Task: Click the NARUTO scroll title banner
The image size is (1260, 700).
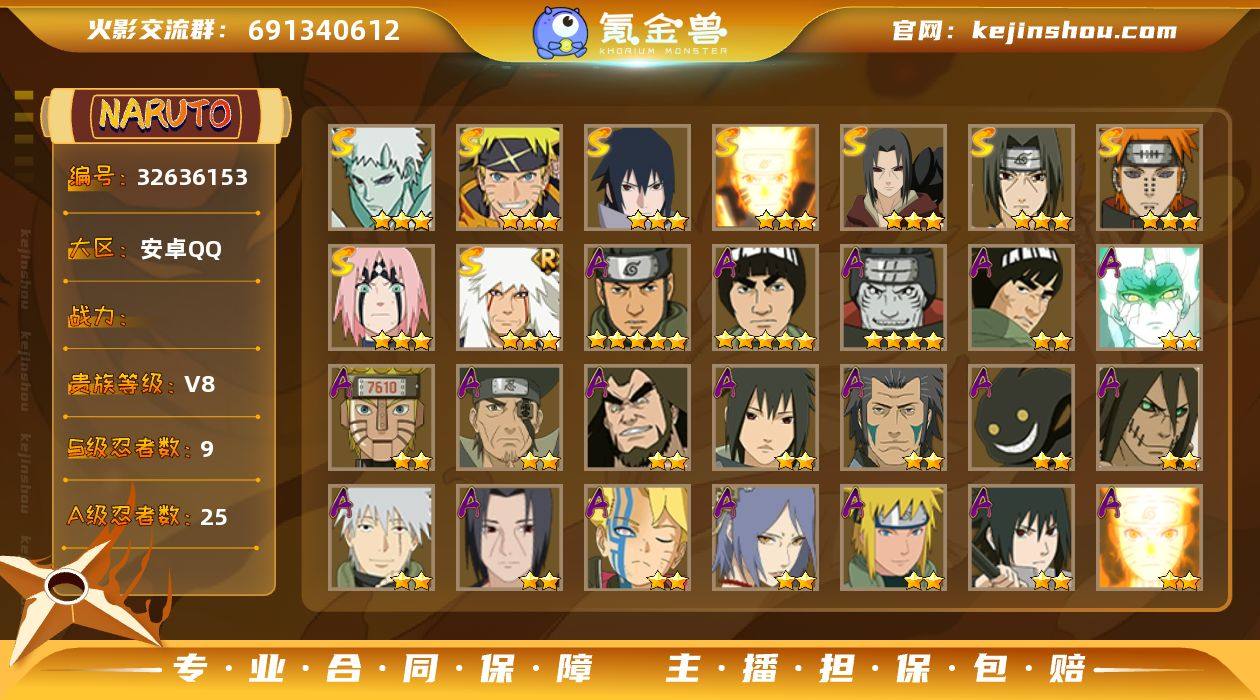Action: (x=166, y=115)
